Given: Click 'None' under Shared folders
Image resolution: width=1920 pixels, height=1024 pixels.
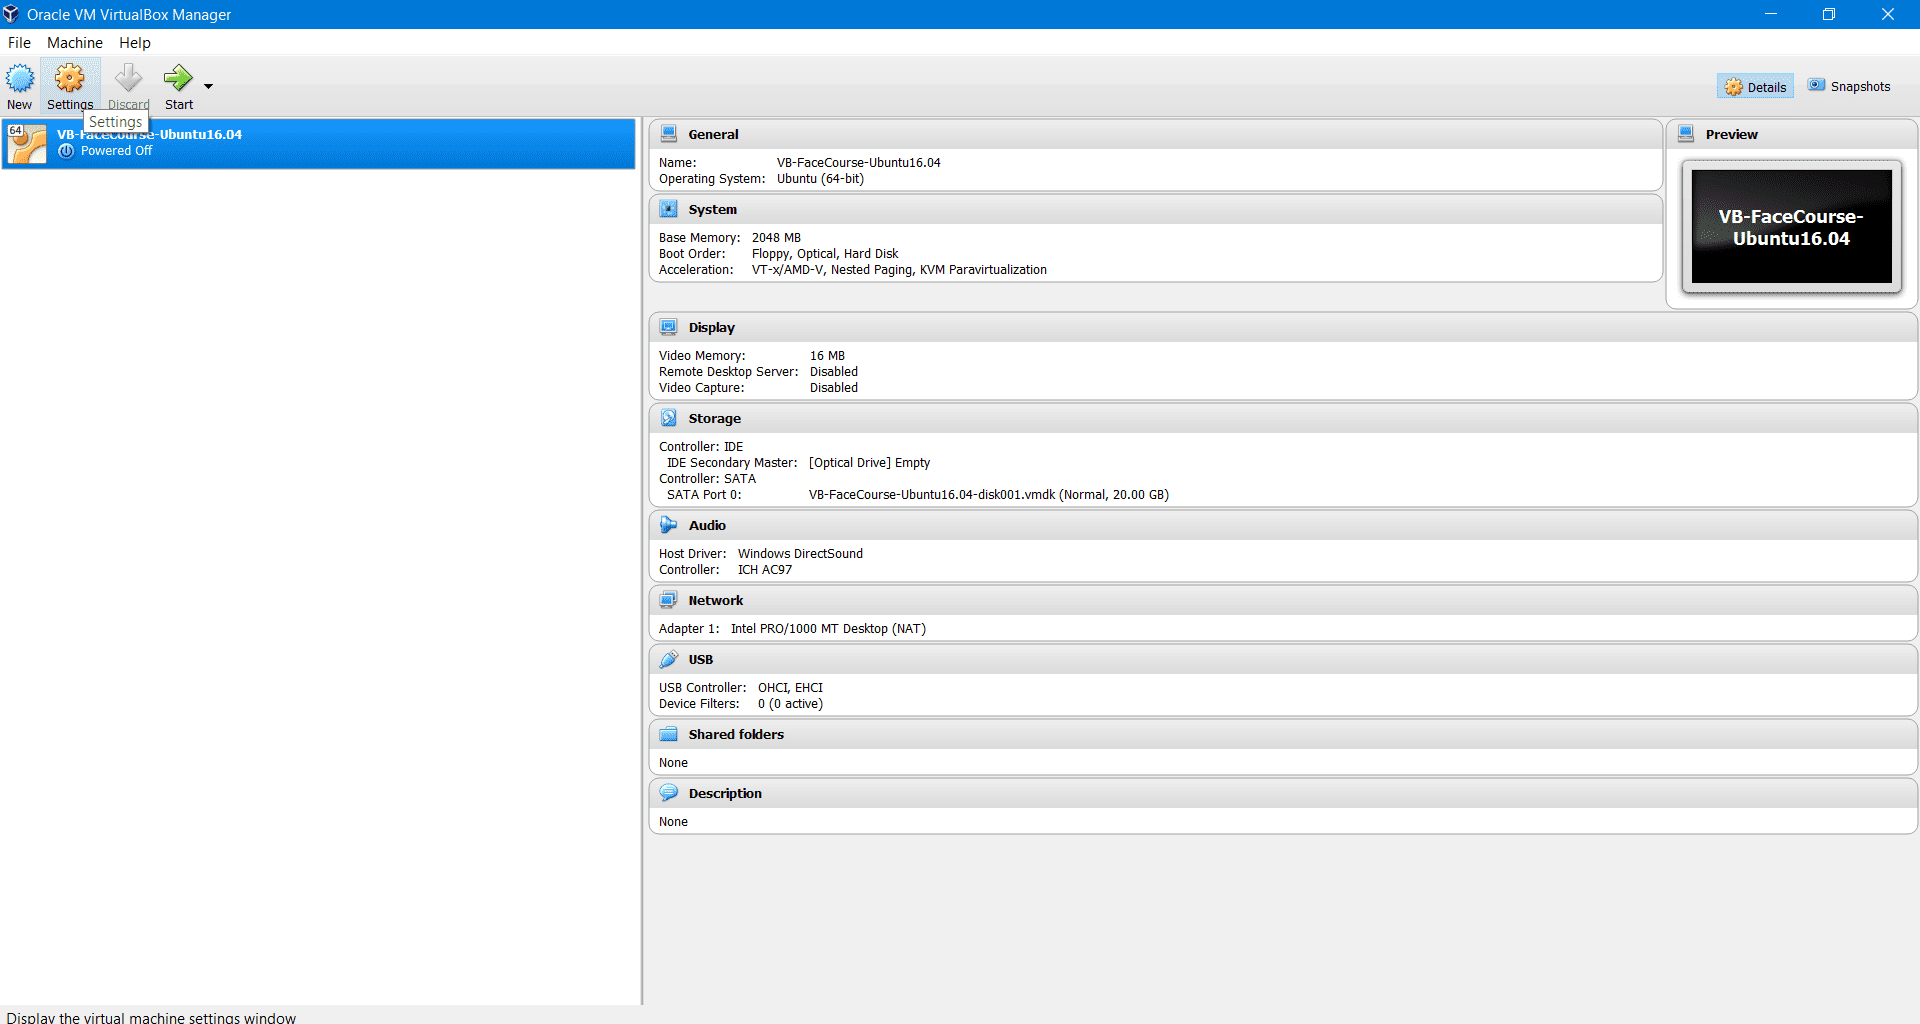Looking at the screenshot, I should tap(673, 763).
